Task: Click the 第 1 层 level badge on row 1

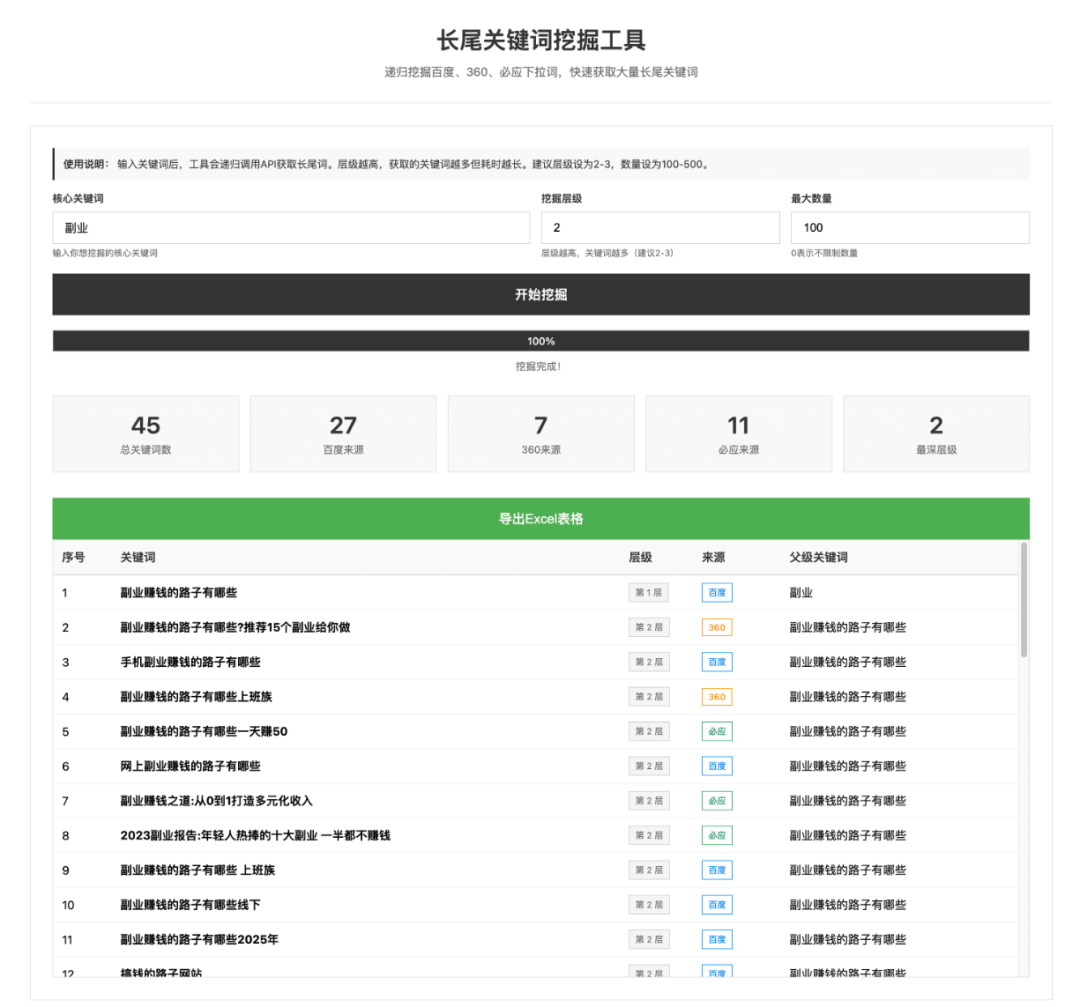Action: 649,592
